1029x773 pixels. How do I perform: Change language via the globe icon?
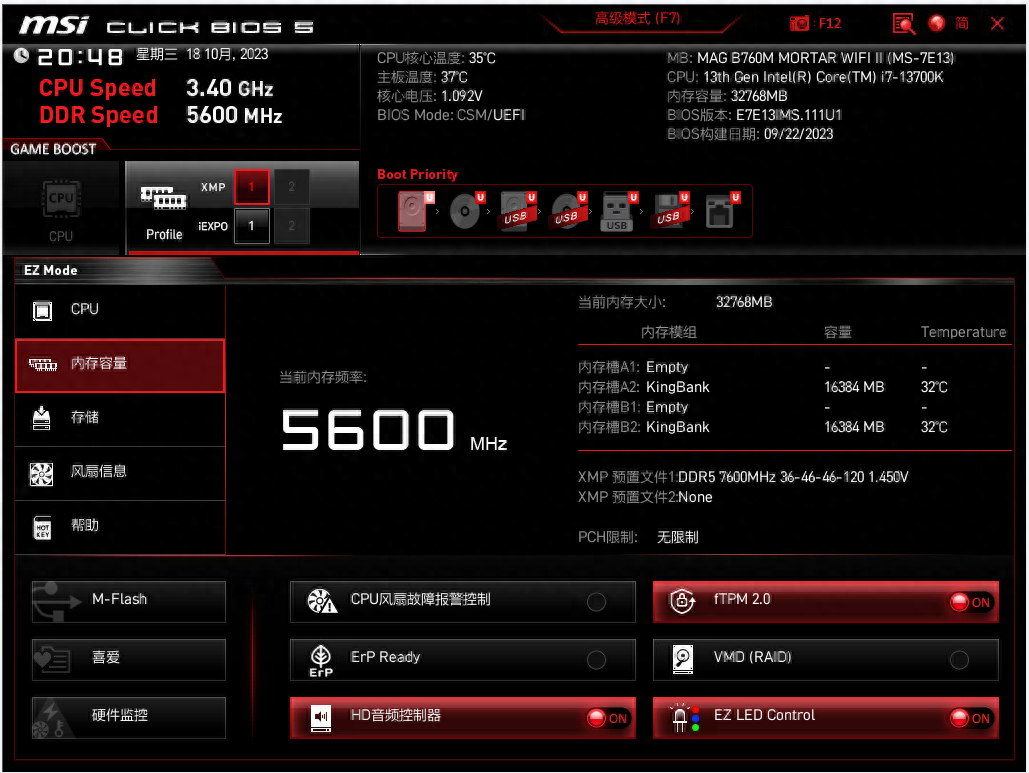tap(936, 23)
